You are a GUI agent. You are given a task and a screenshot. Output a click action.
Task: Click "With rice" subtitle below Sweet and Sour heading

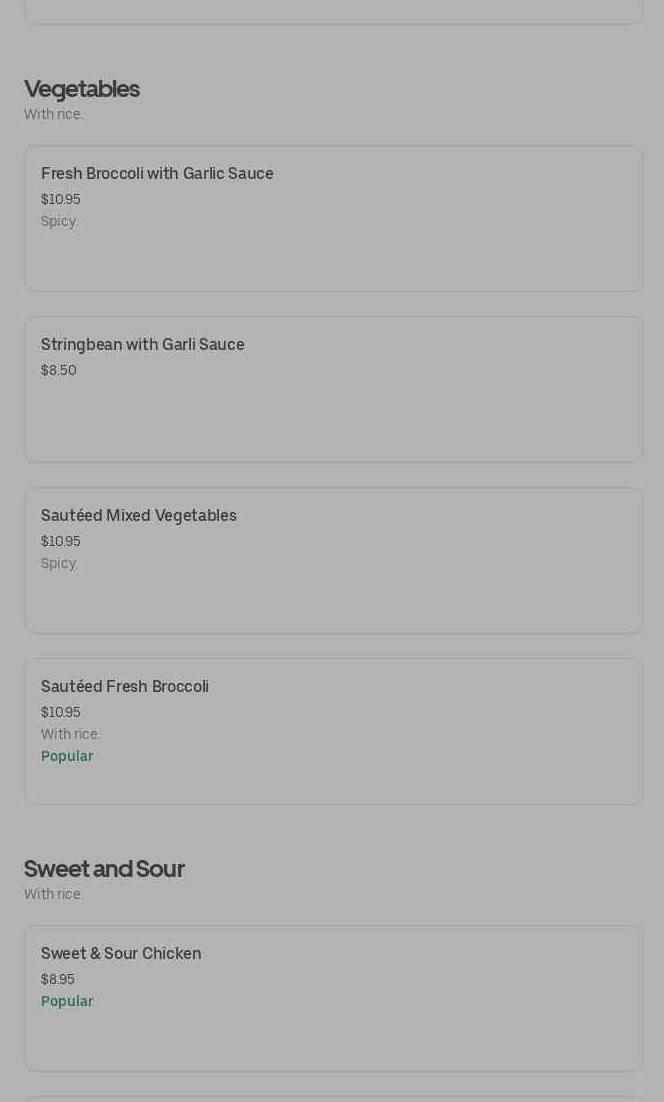point(54,895)
